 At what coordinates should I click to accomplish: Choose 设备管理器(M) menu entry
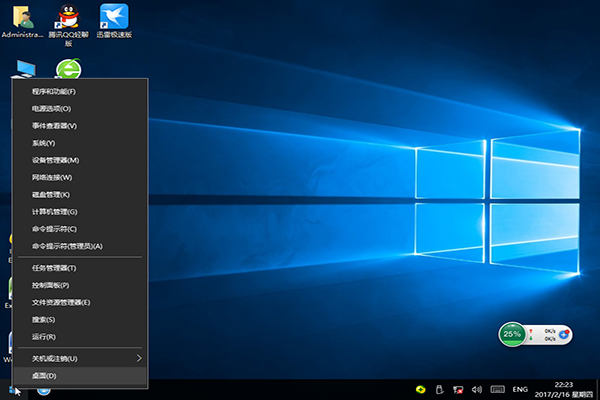55,160
